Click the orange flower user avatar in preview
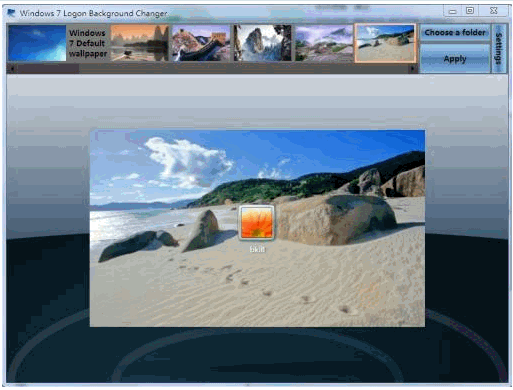Screen dimensions: 513x390 tap(257, 223)
